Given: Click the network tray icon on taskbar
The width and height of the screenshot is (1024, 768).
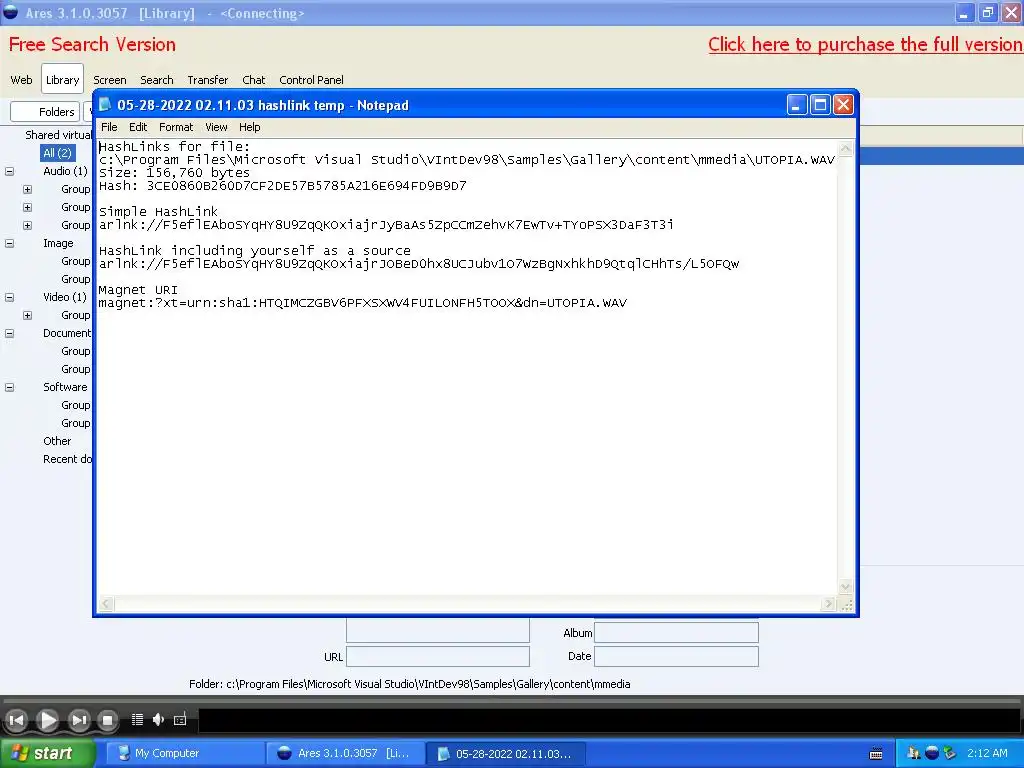Looking at the screenshot, I should coord(914,753).
